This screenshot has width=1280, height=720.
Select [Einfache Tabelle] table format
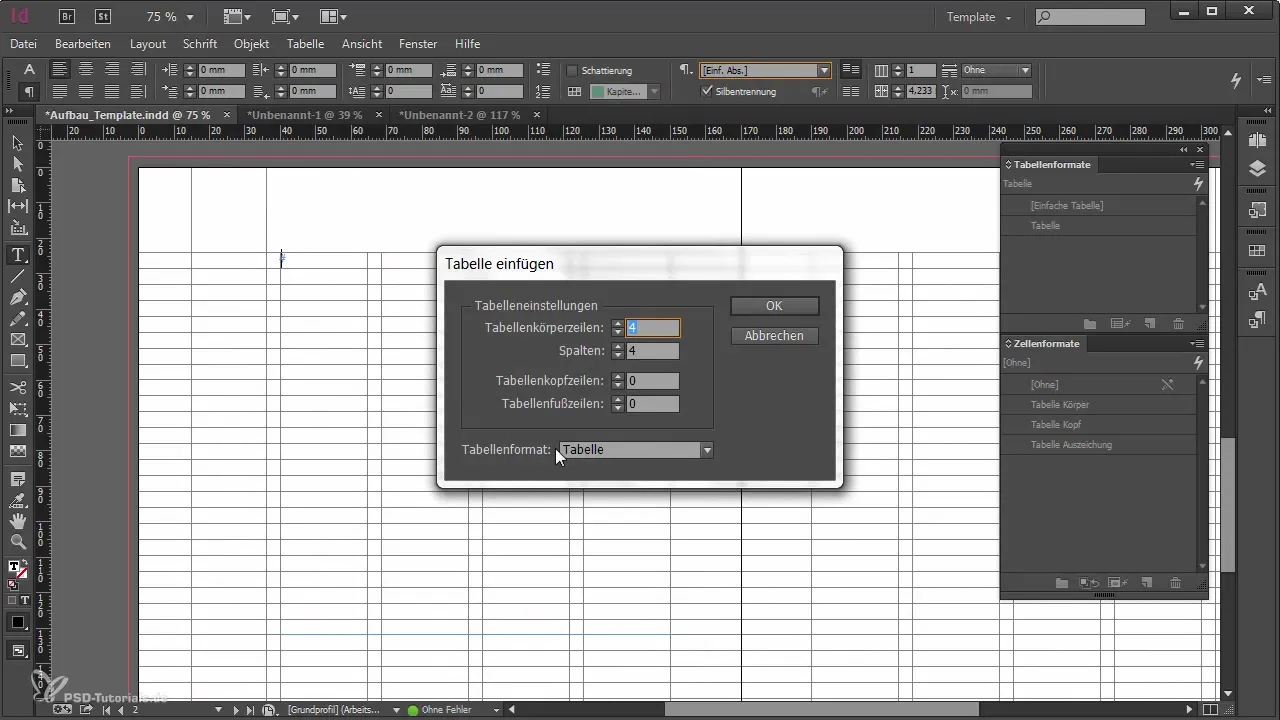1099,205
